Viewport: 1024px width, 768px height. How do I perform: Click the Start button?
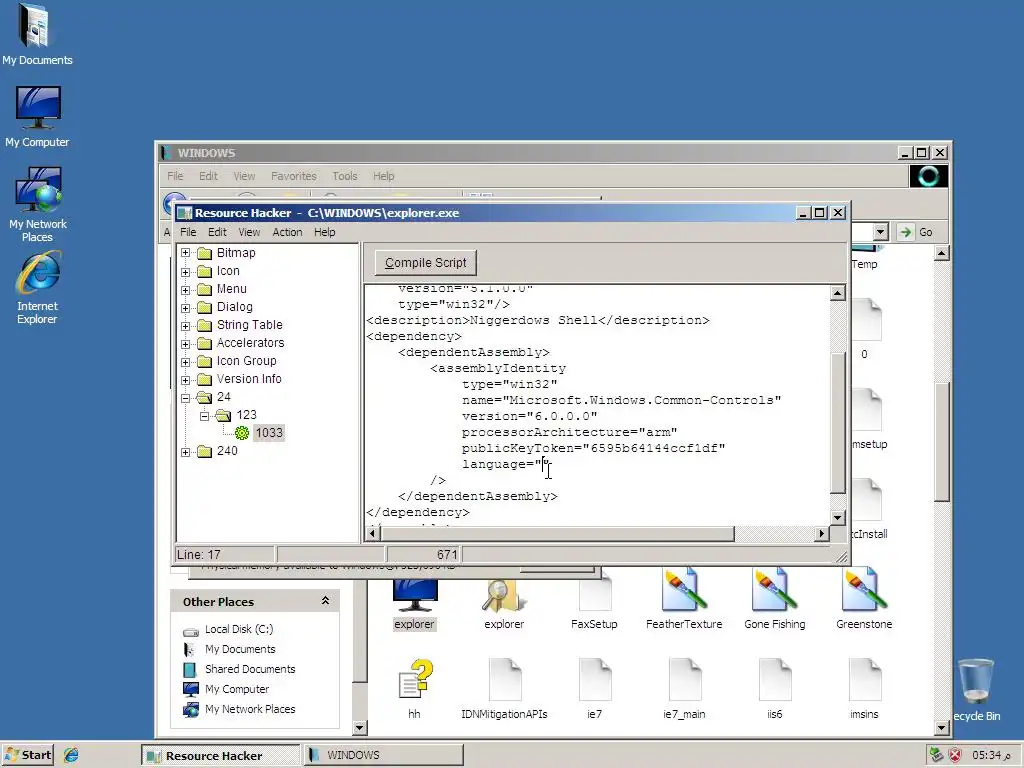[x=27, y=755]
